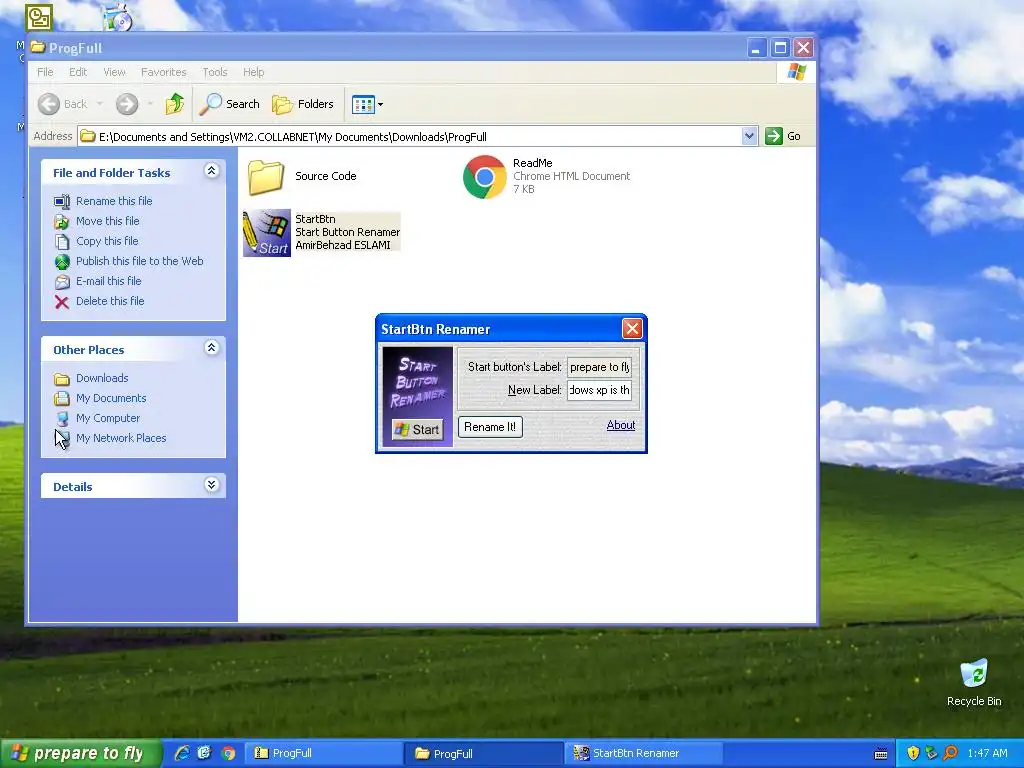Click the envelope E-mail icon

coord(62,281)
